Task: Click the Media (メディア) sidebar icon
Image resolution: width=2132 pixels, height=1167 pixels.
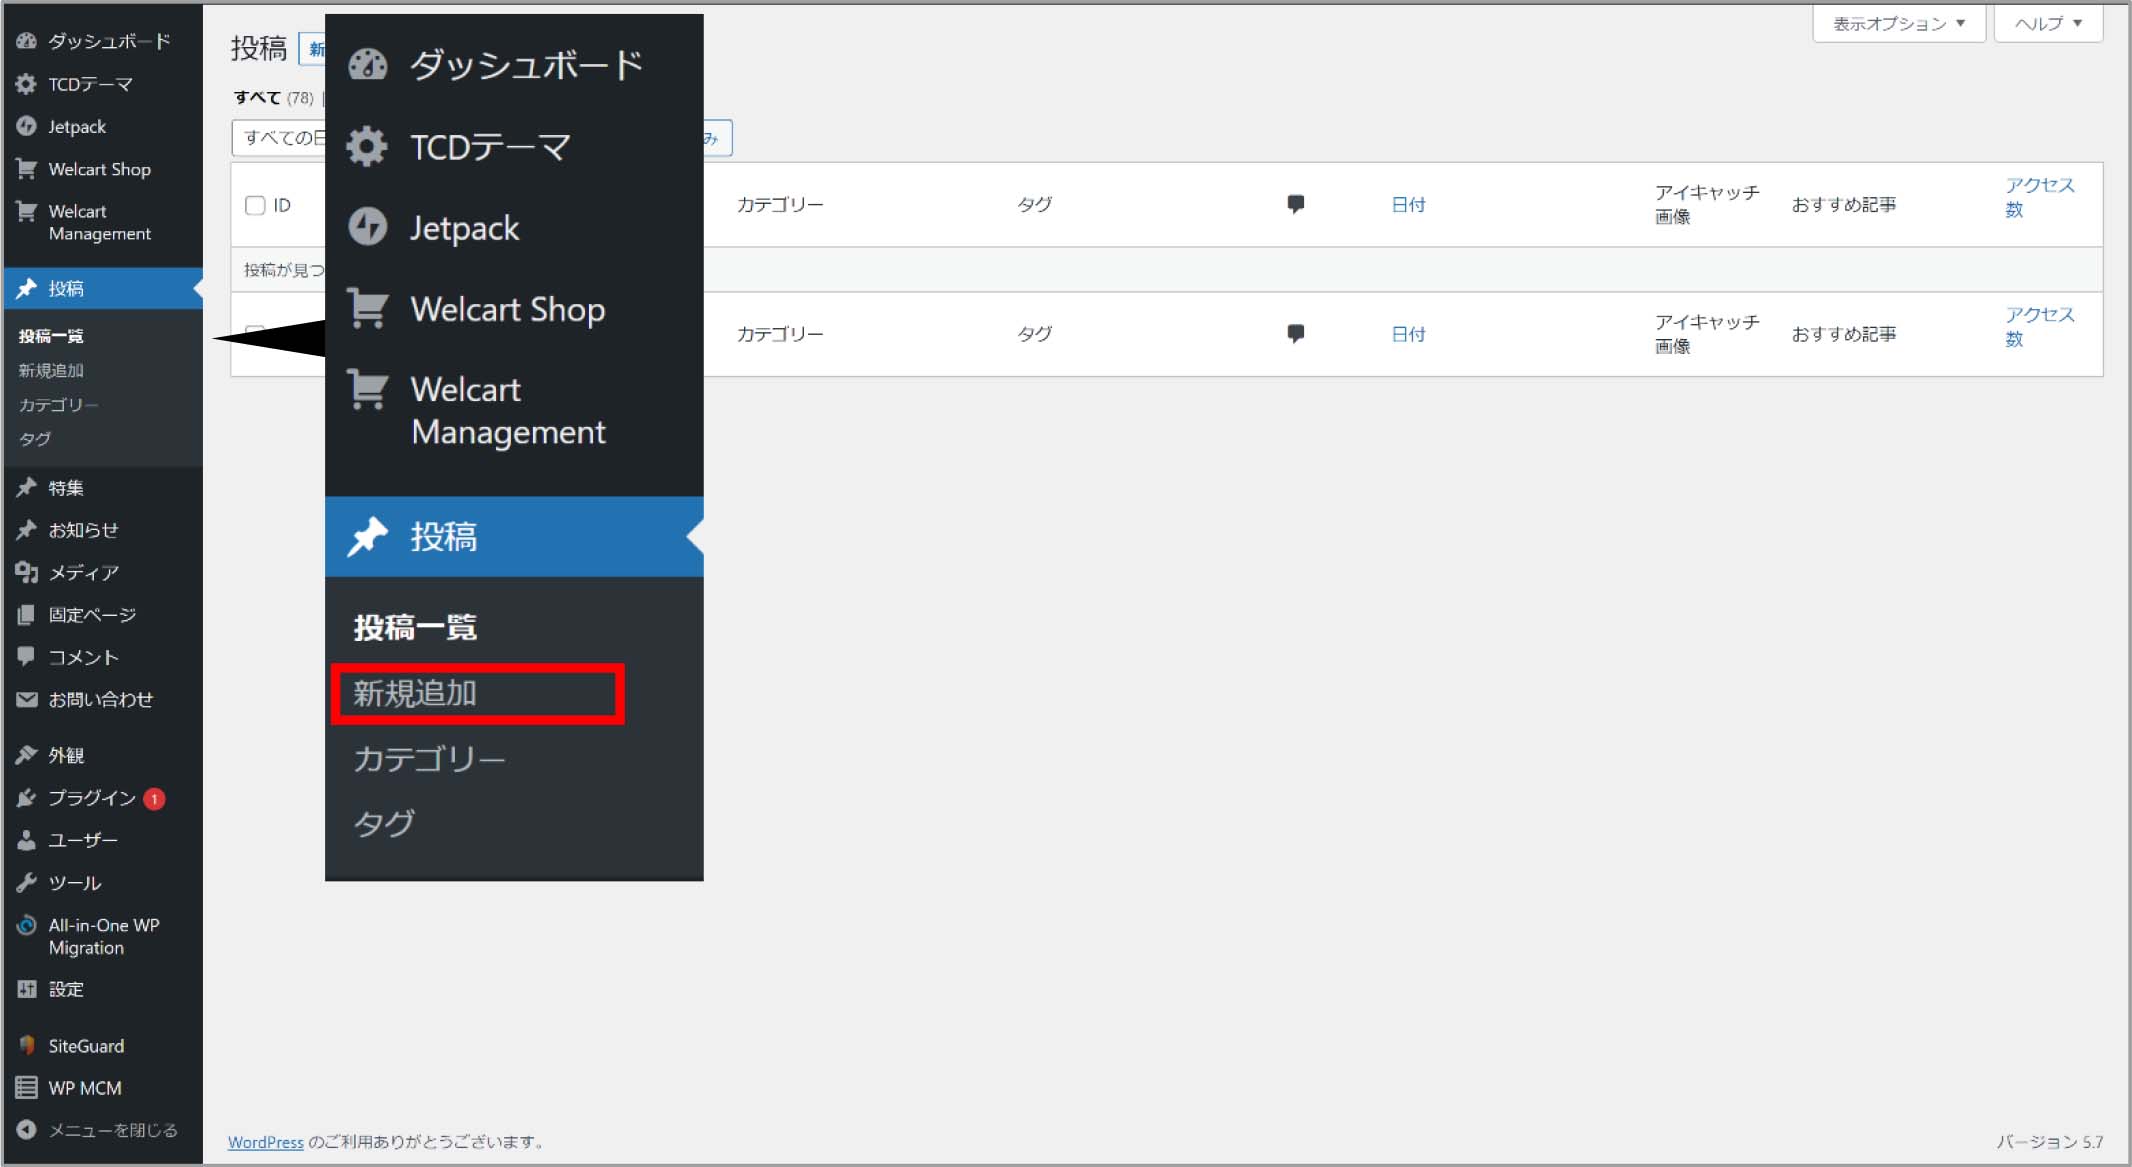Action: click(x=26, y=572)
